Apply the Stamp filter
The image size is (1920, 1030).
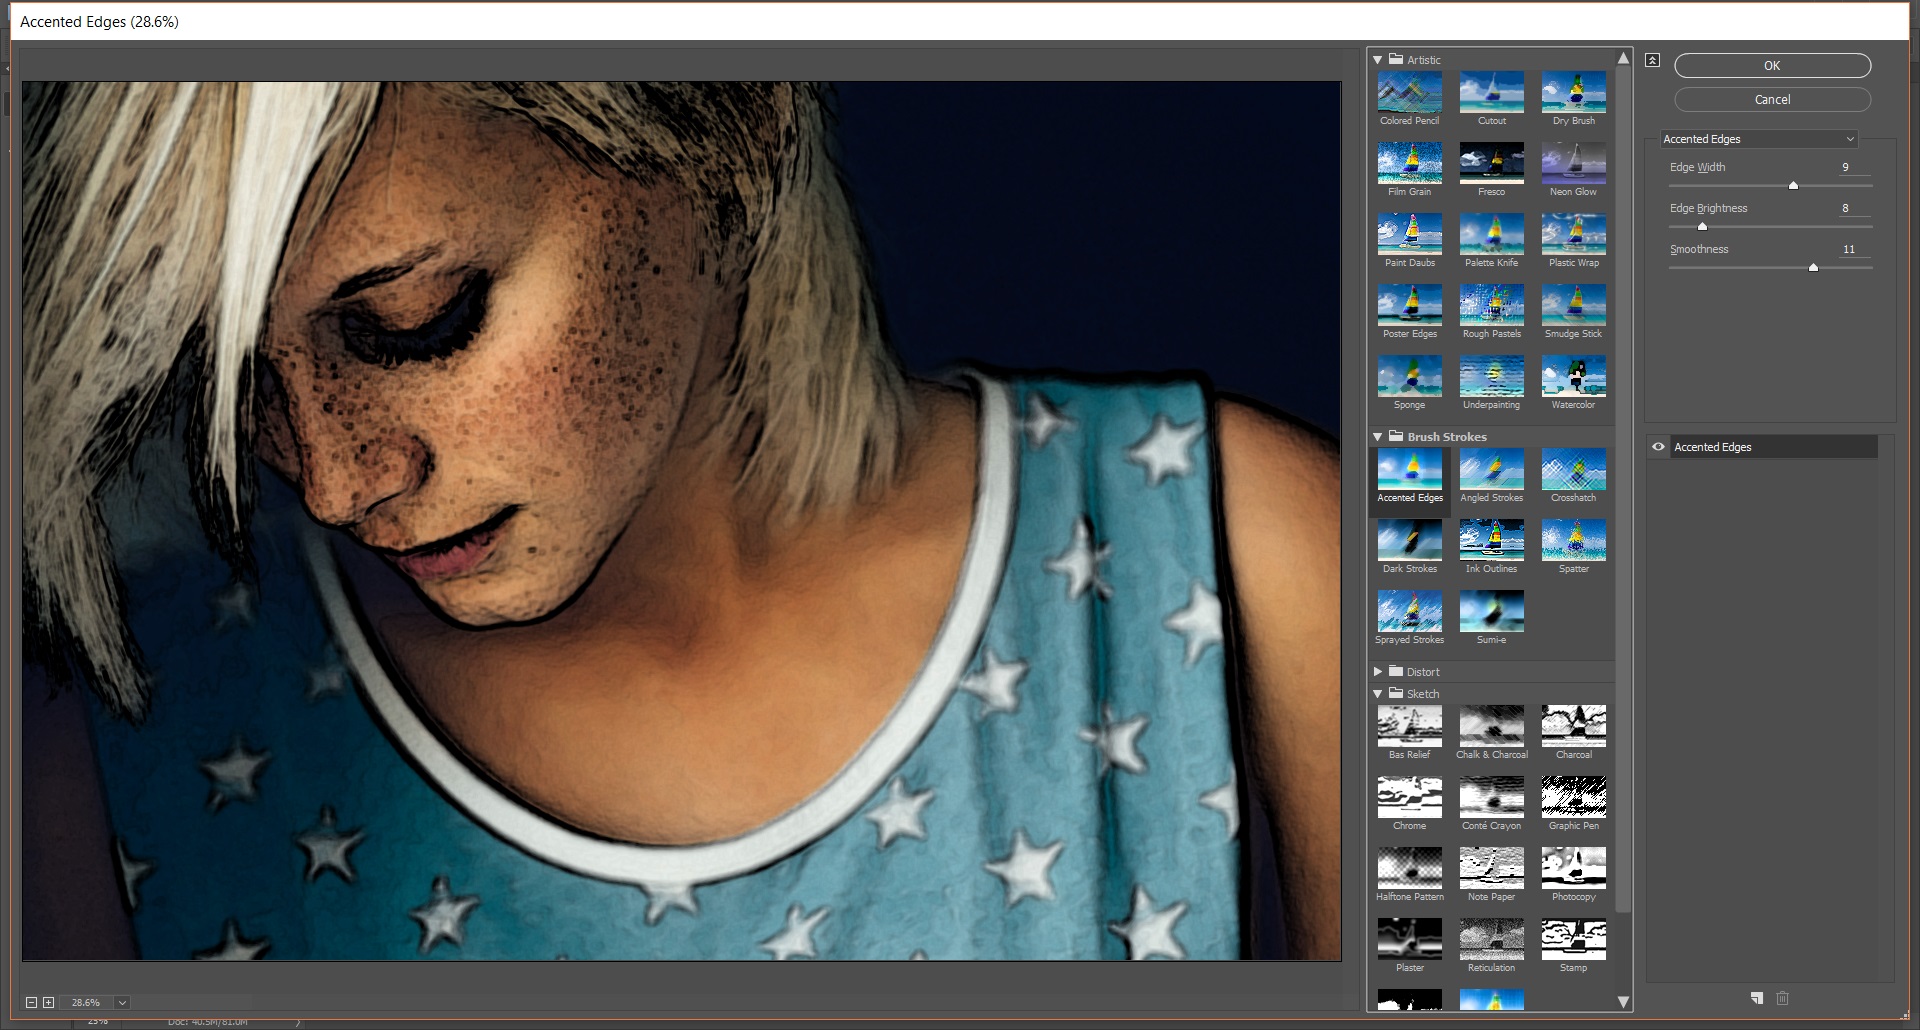(1573, 939)
